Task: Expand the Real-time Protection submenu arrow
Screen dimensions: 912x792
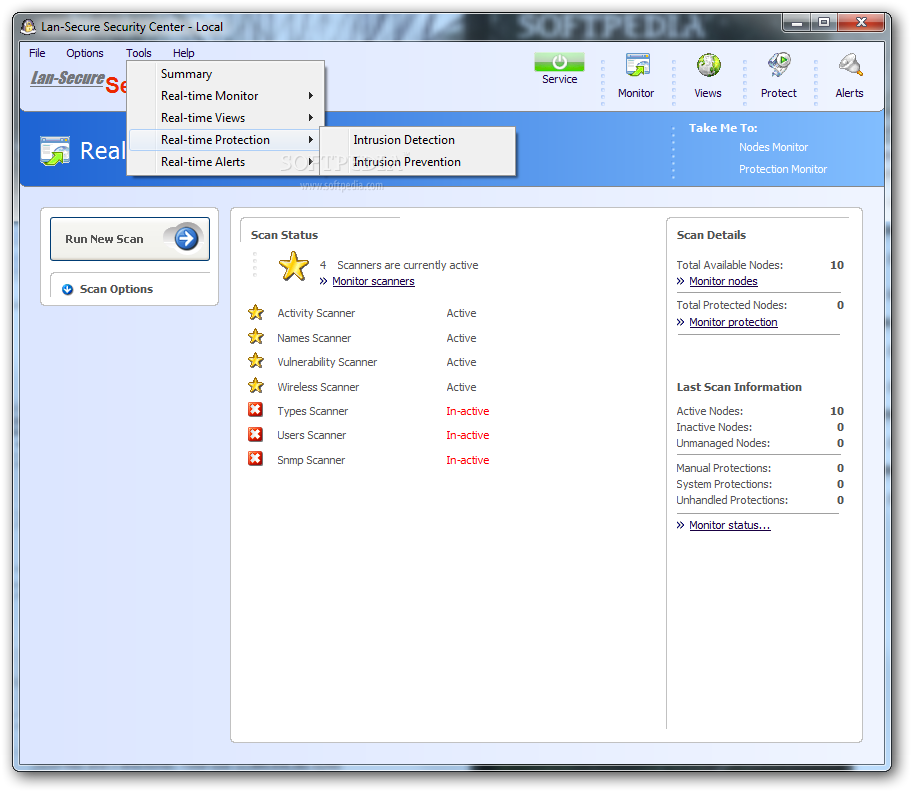Action: [x=311, y=140]
